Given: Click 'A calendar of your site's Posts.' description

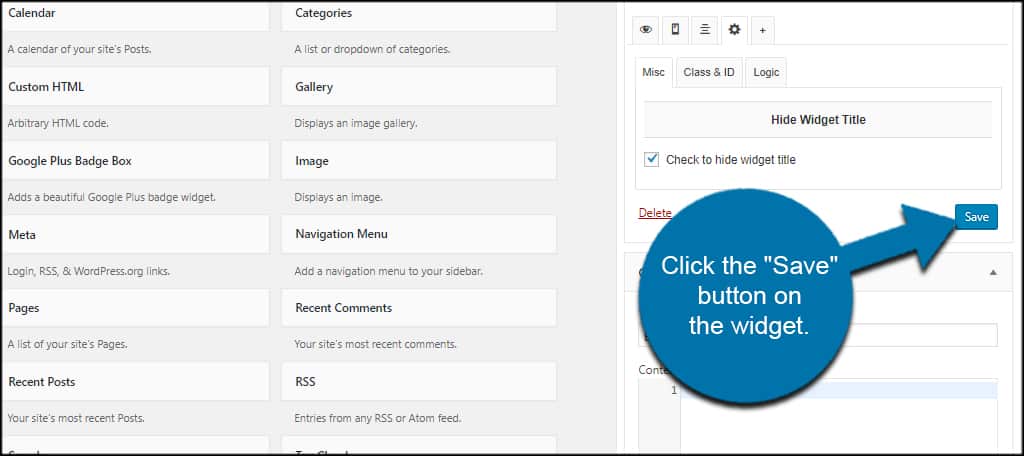Looking at the screenshot, I should pos(80,49).
